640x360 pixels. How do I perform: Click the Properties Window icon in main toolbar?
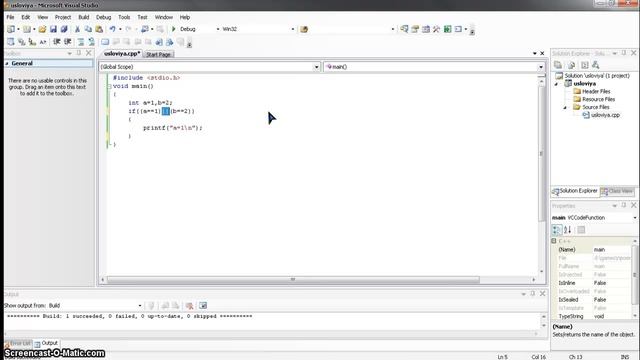click(415, 29)
